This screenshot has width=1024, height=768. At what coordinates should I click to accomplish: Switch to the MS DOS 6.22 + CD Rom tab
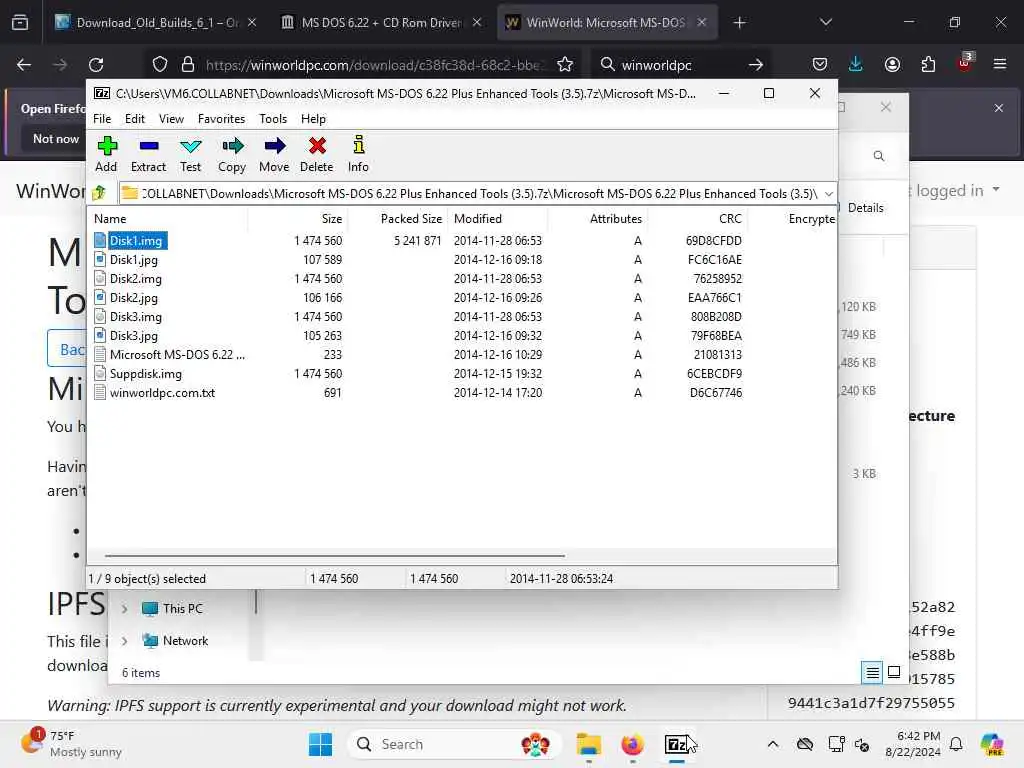coord(383,23)
